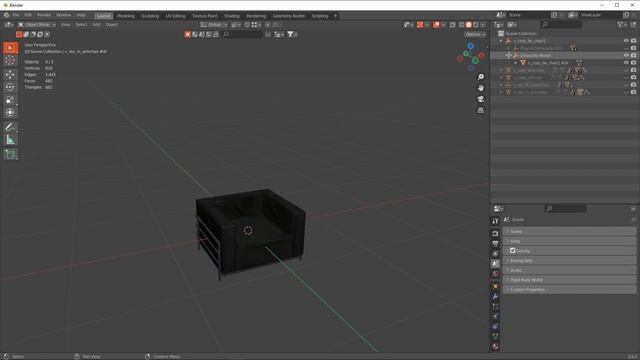The width and height of the screenshot is (640, 360).
Task: Open the Edit menu
Action: tap(28, 15)
